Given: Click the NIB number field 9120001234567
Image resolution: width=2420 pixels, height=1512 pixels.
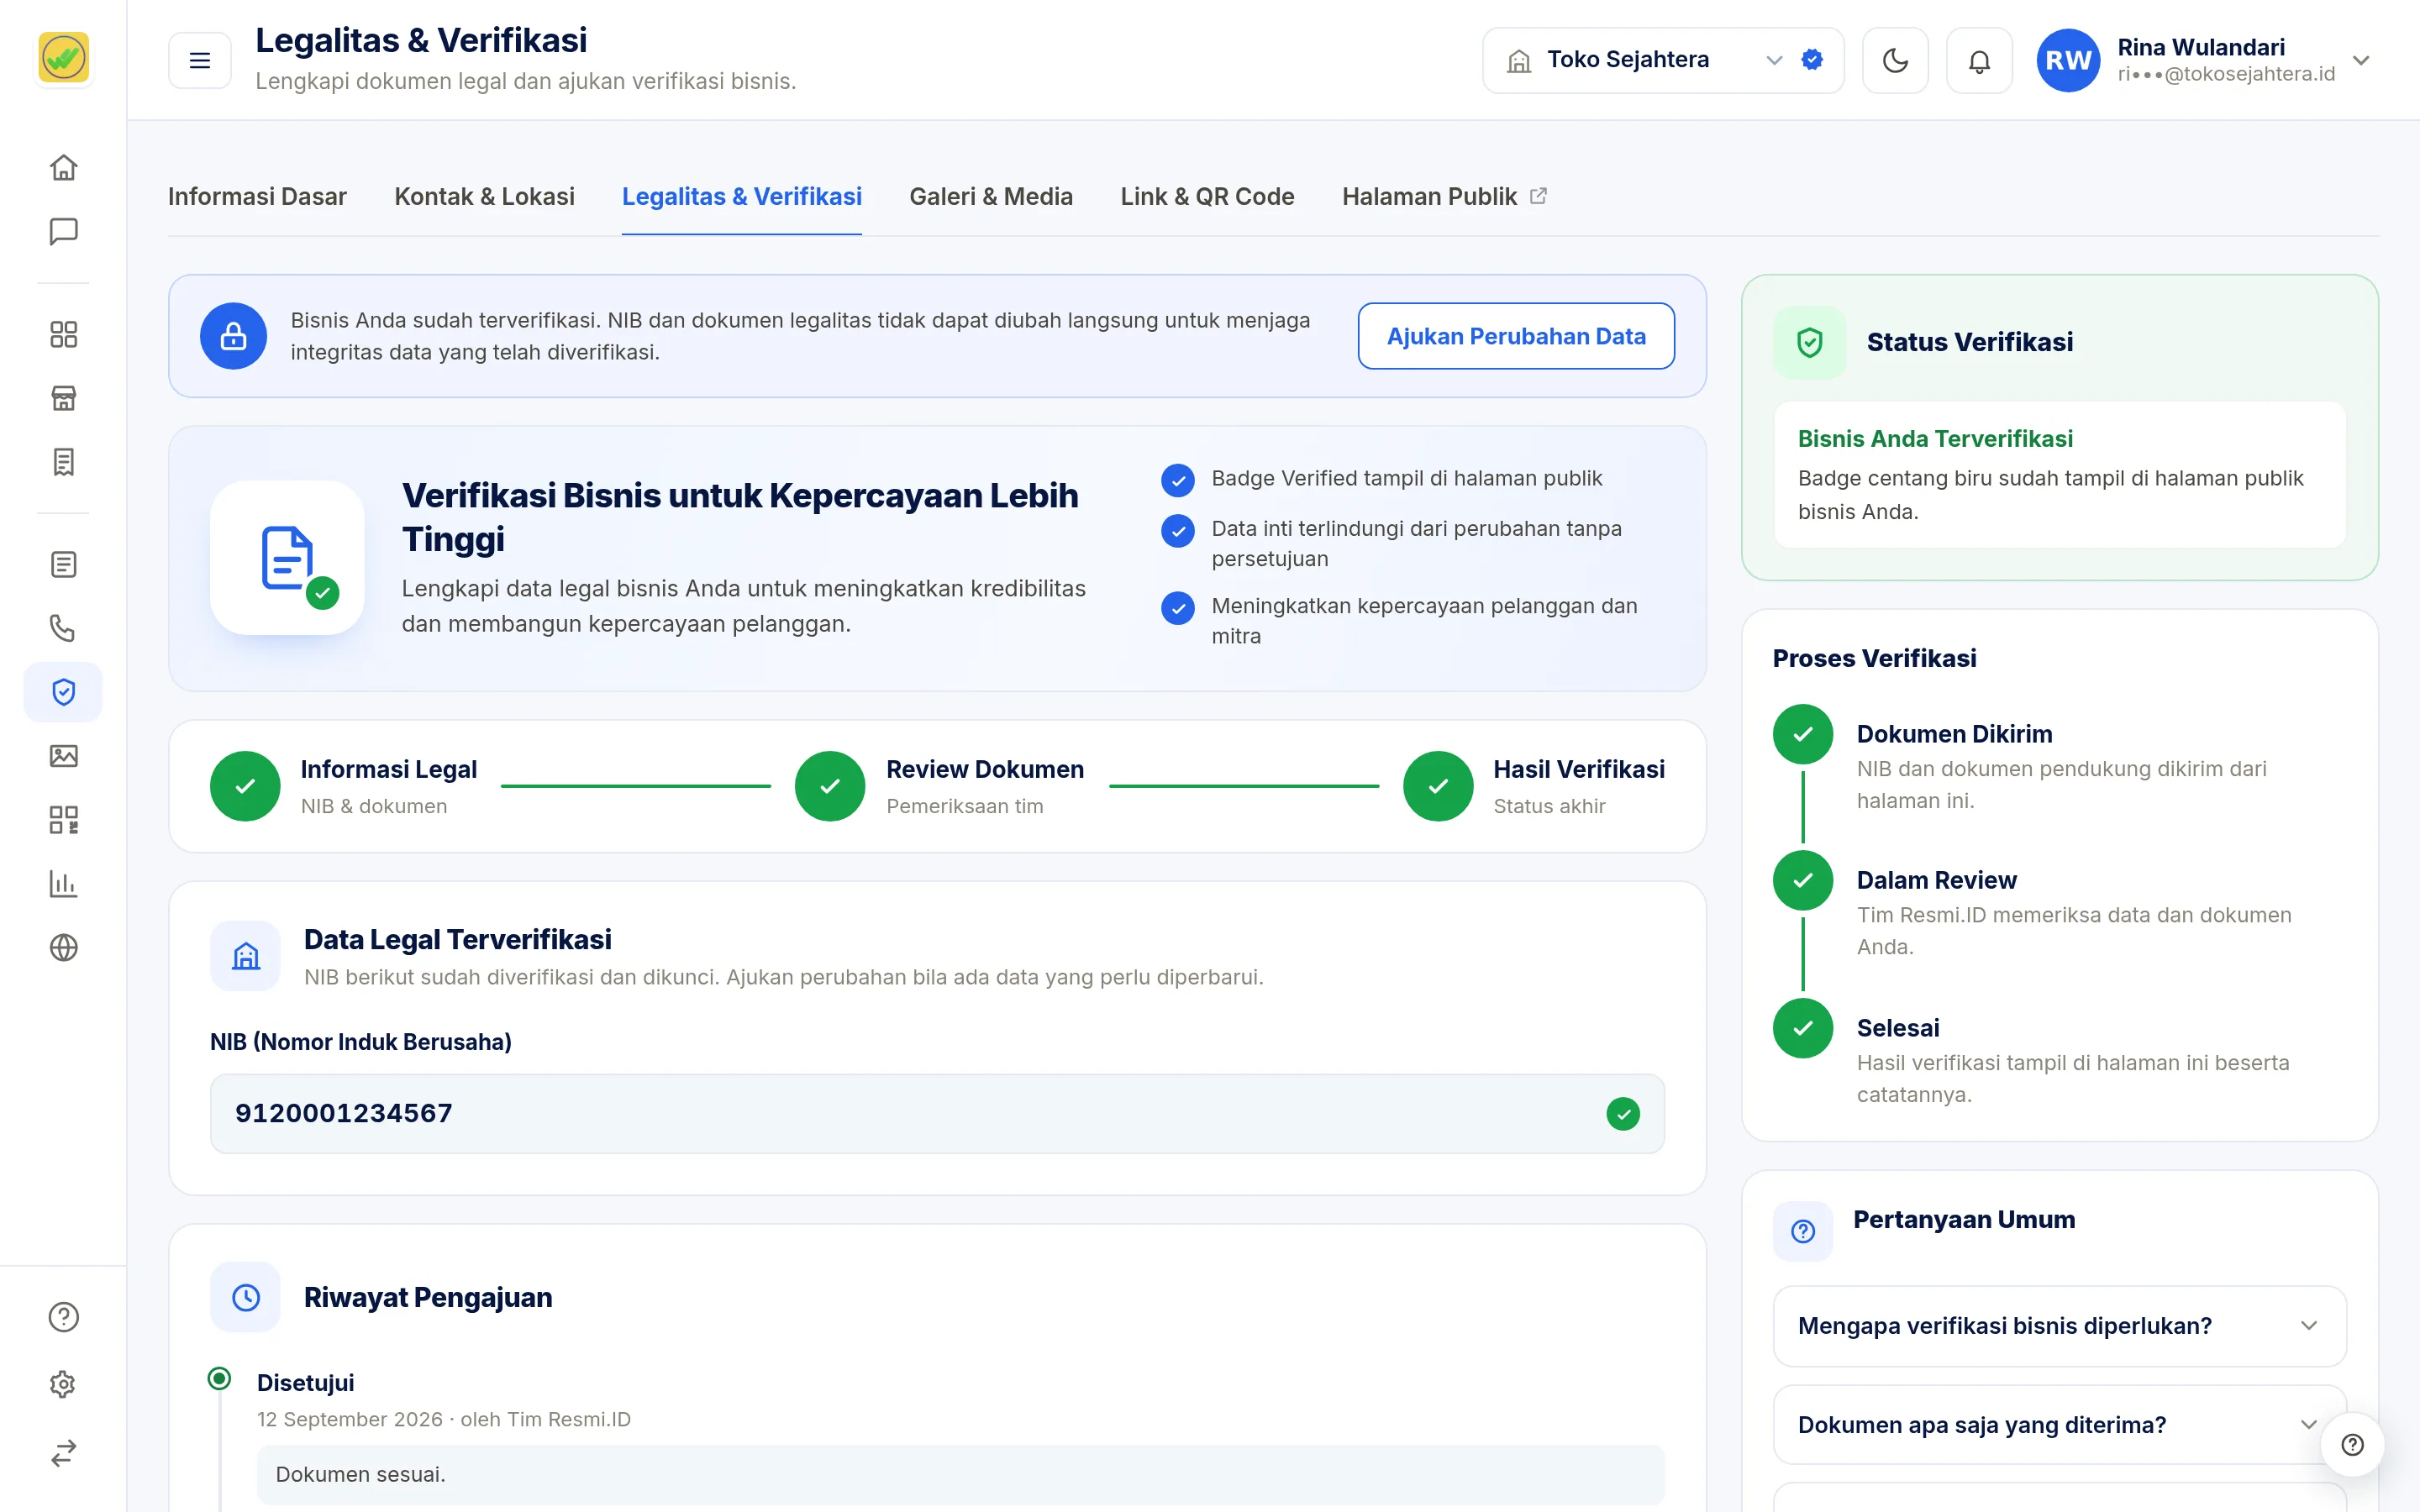Looking at the screenshot, I should point(937,1114).
